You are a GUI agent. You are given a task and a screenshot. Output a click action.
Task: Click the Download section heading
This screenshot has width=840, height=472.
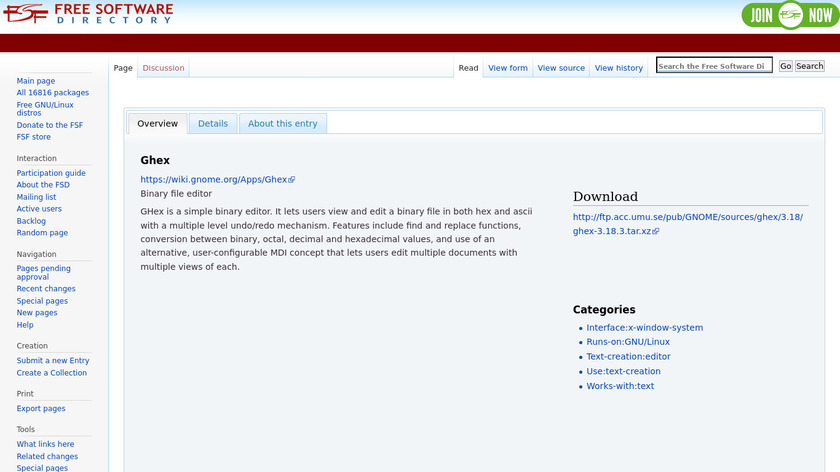pos(605,197)
